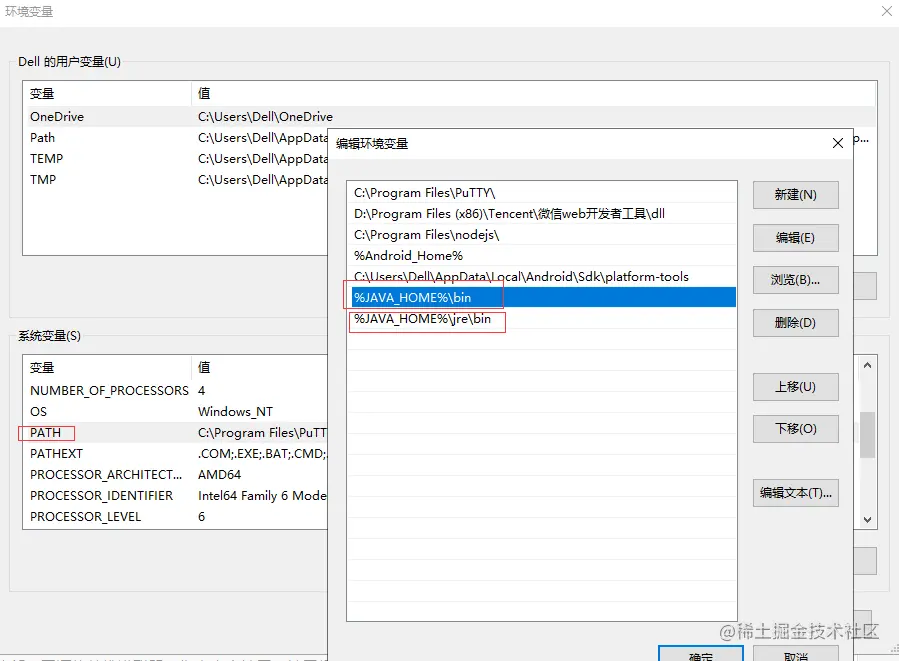Click the system variables scrollbar thumb
The width and height of the screenshot is (899, 661).
(867, 435)
